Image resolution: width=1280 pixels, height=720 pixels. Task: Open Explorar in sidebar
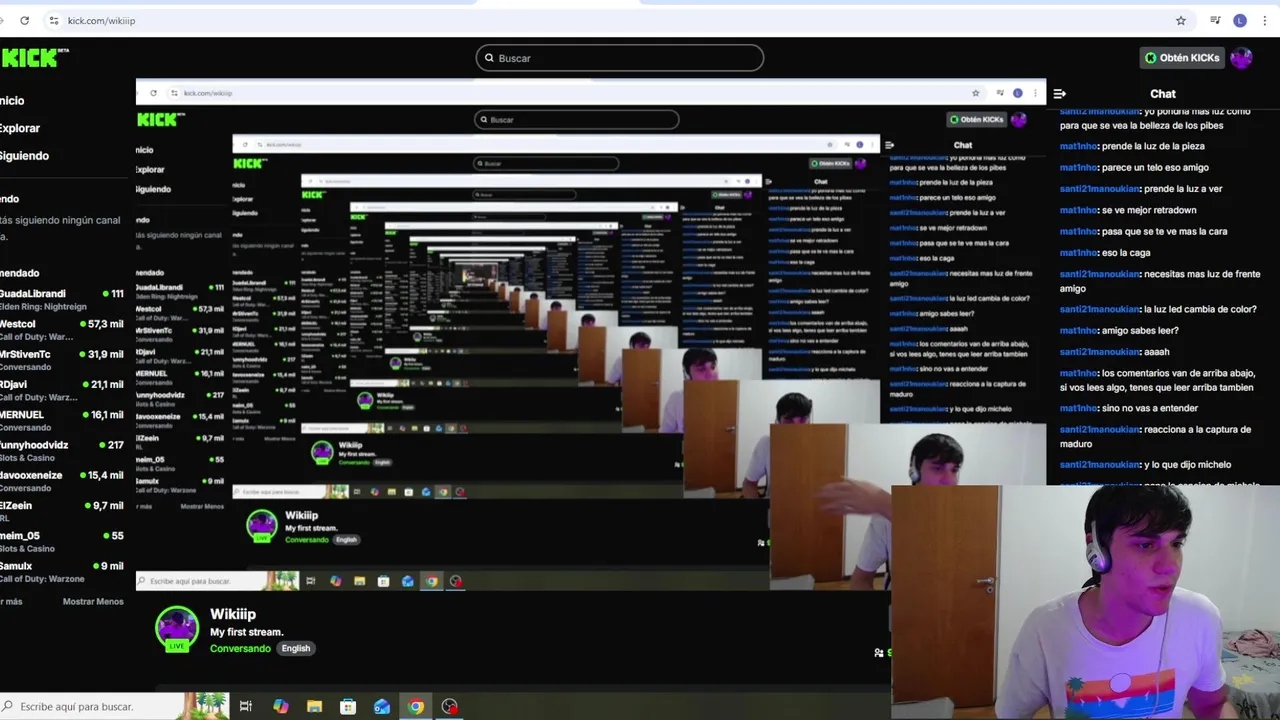click(x=20, y=128)
